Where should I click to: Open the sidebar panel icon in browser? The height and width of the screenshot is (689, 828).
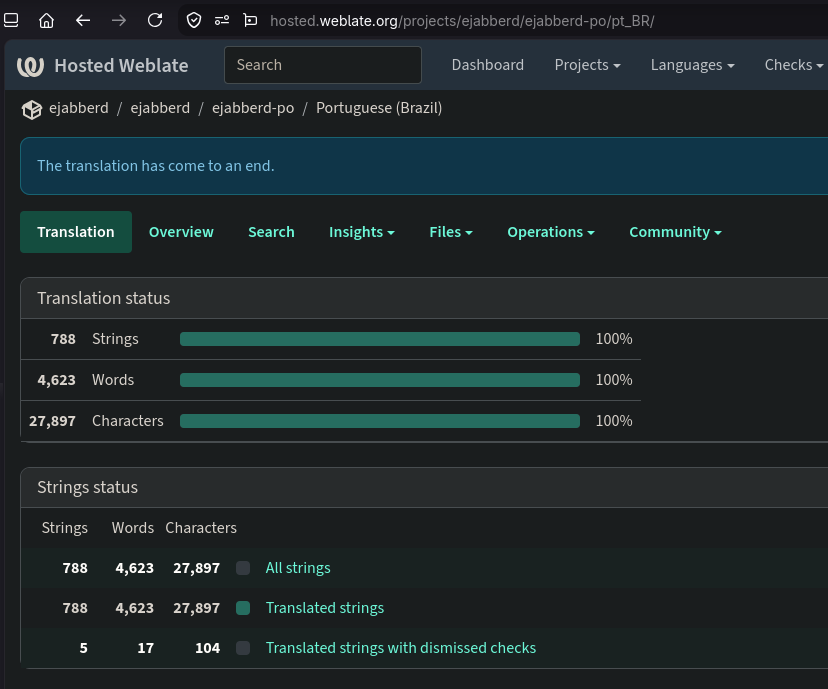11,21
